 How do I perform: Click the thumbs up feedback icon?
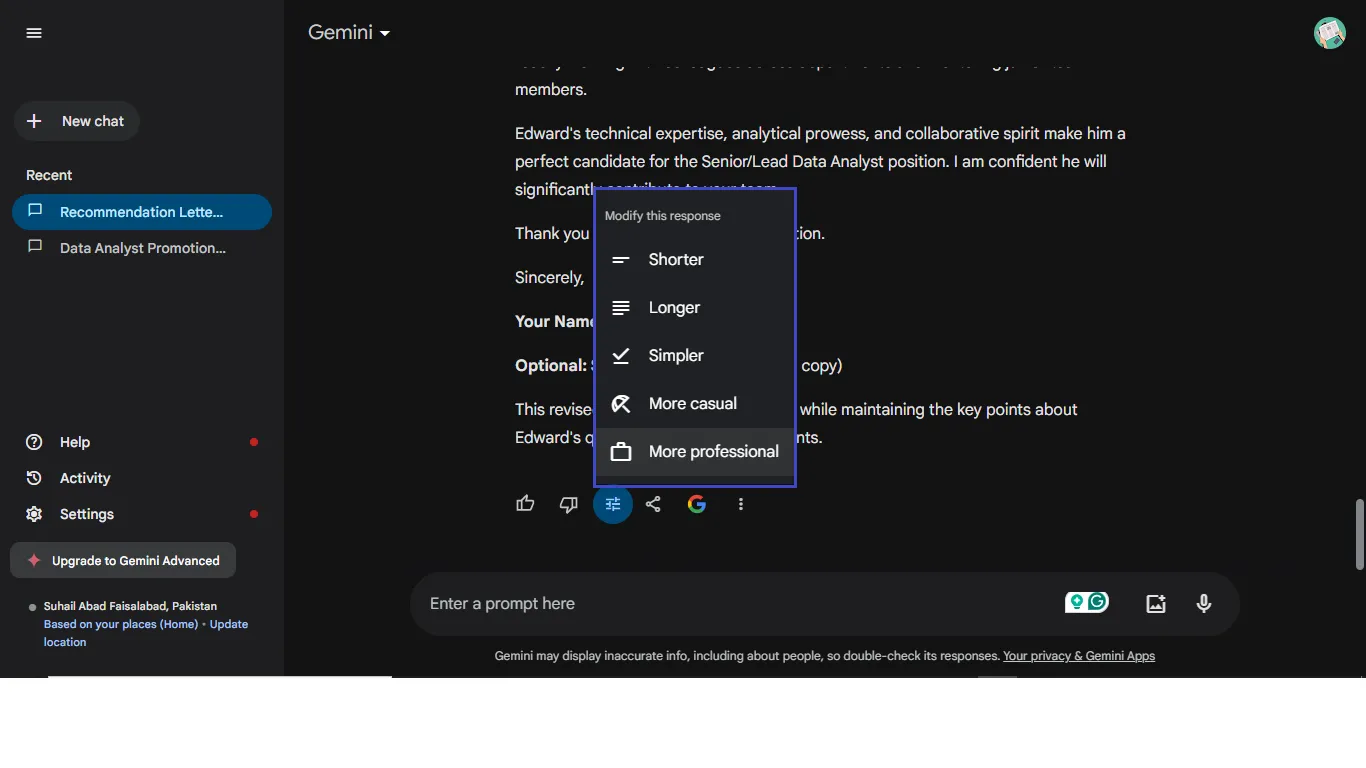coord(525,503)
